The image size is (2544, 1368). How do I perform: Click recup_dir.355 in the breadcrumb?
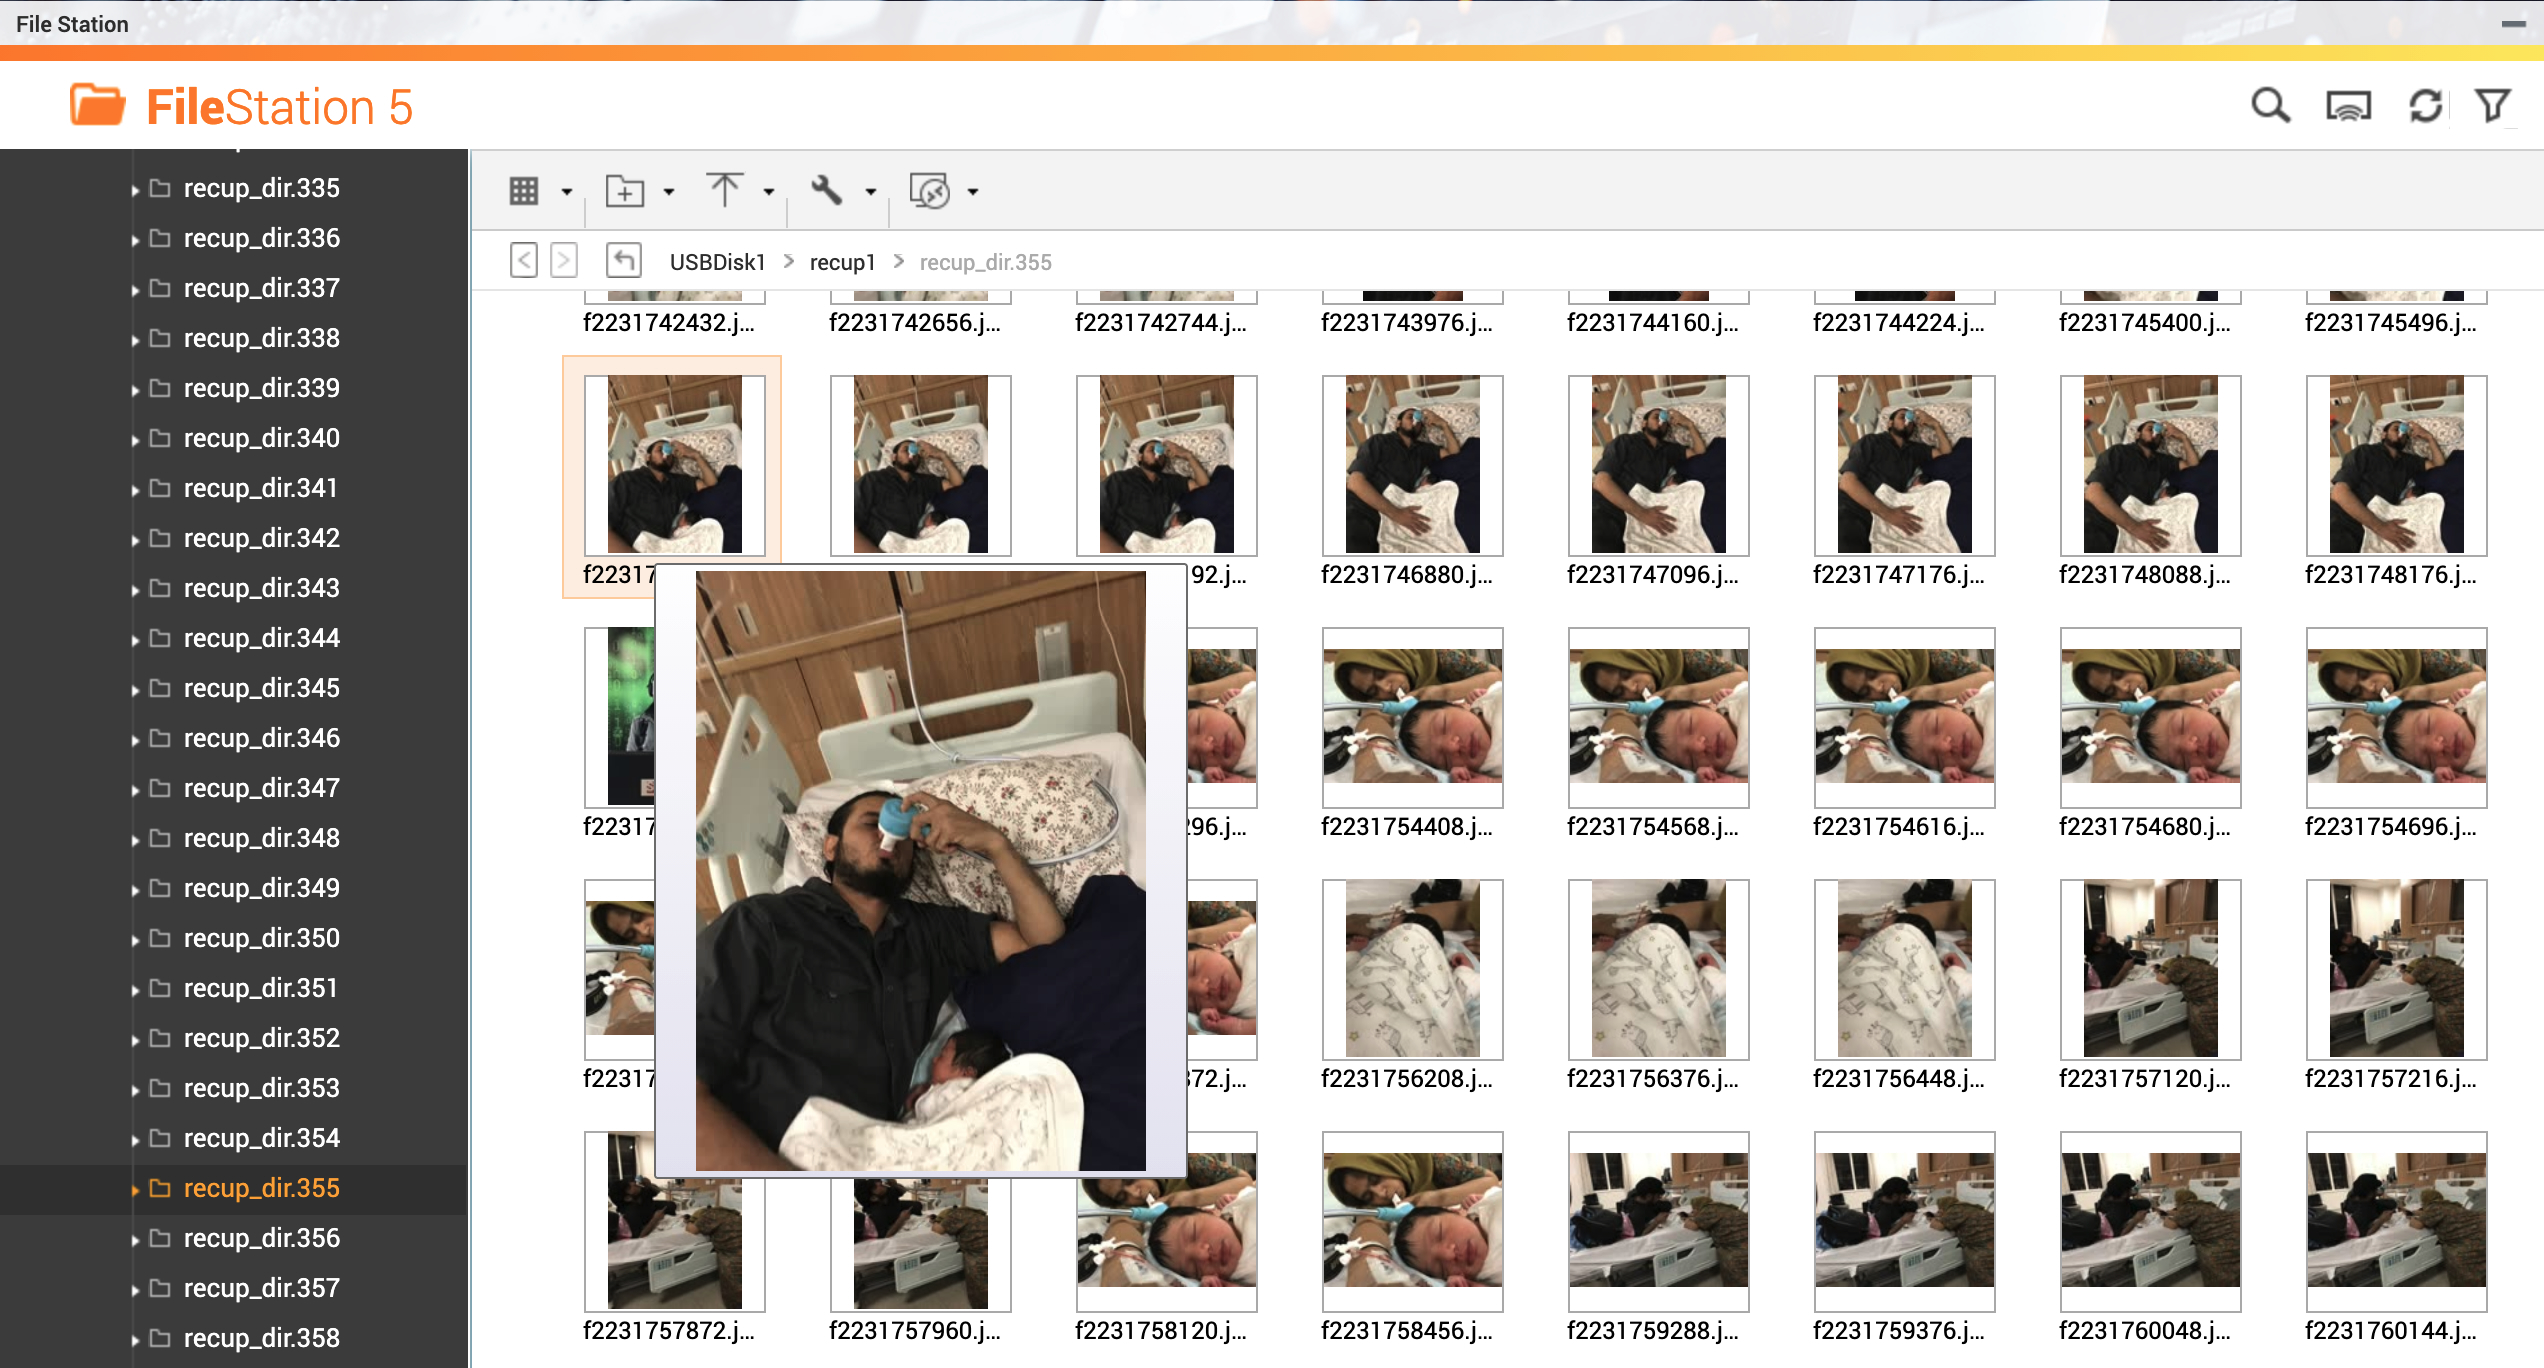click(x=985, y=262)
